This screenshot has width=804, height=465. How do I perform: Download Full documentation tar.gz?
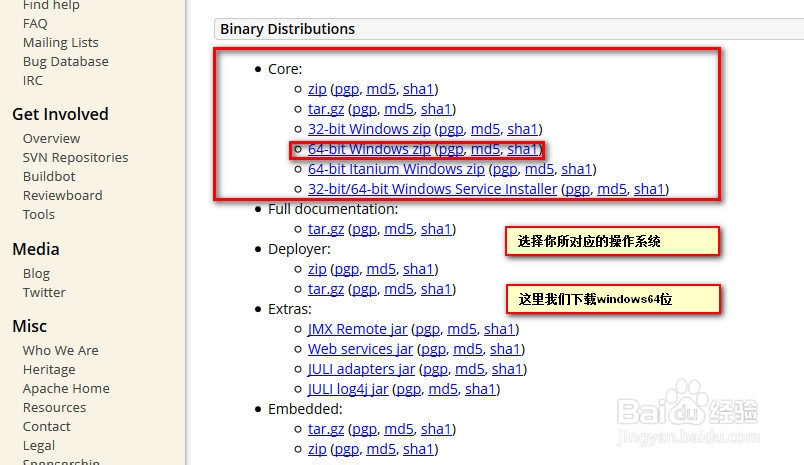[326, 229]
